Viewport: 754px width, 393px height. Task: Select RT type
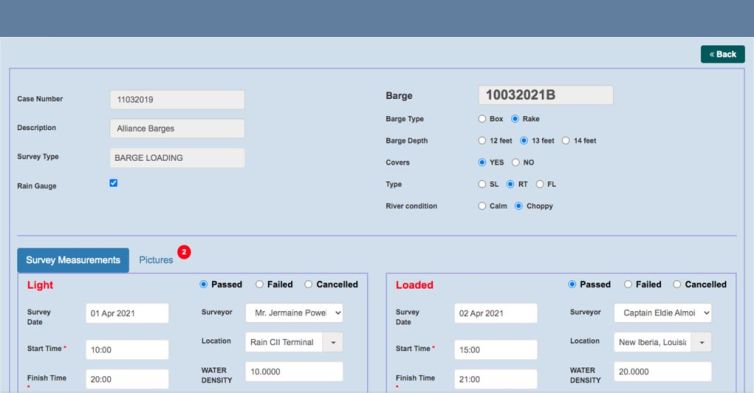click(510, 184)
